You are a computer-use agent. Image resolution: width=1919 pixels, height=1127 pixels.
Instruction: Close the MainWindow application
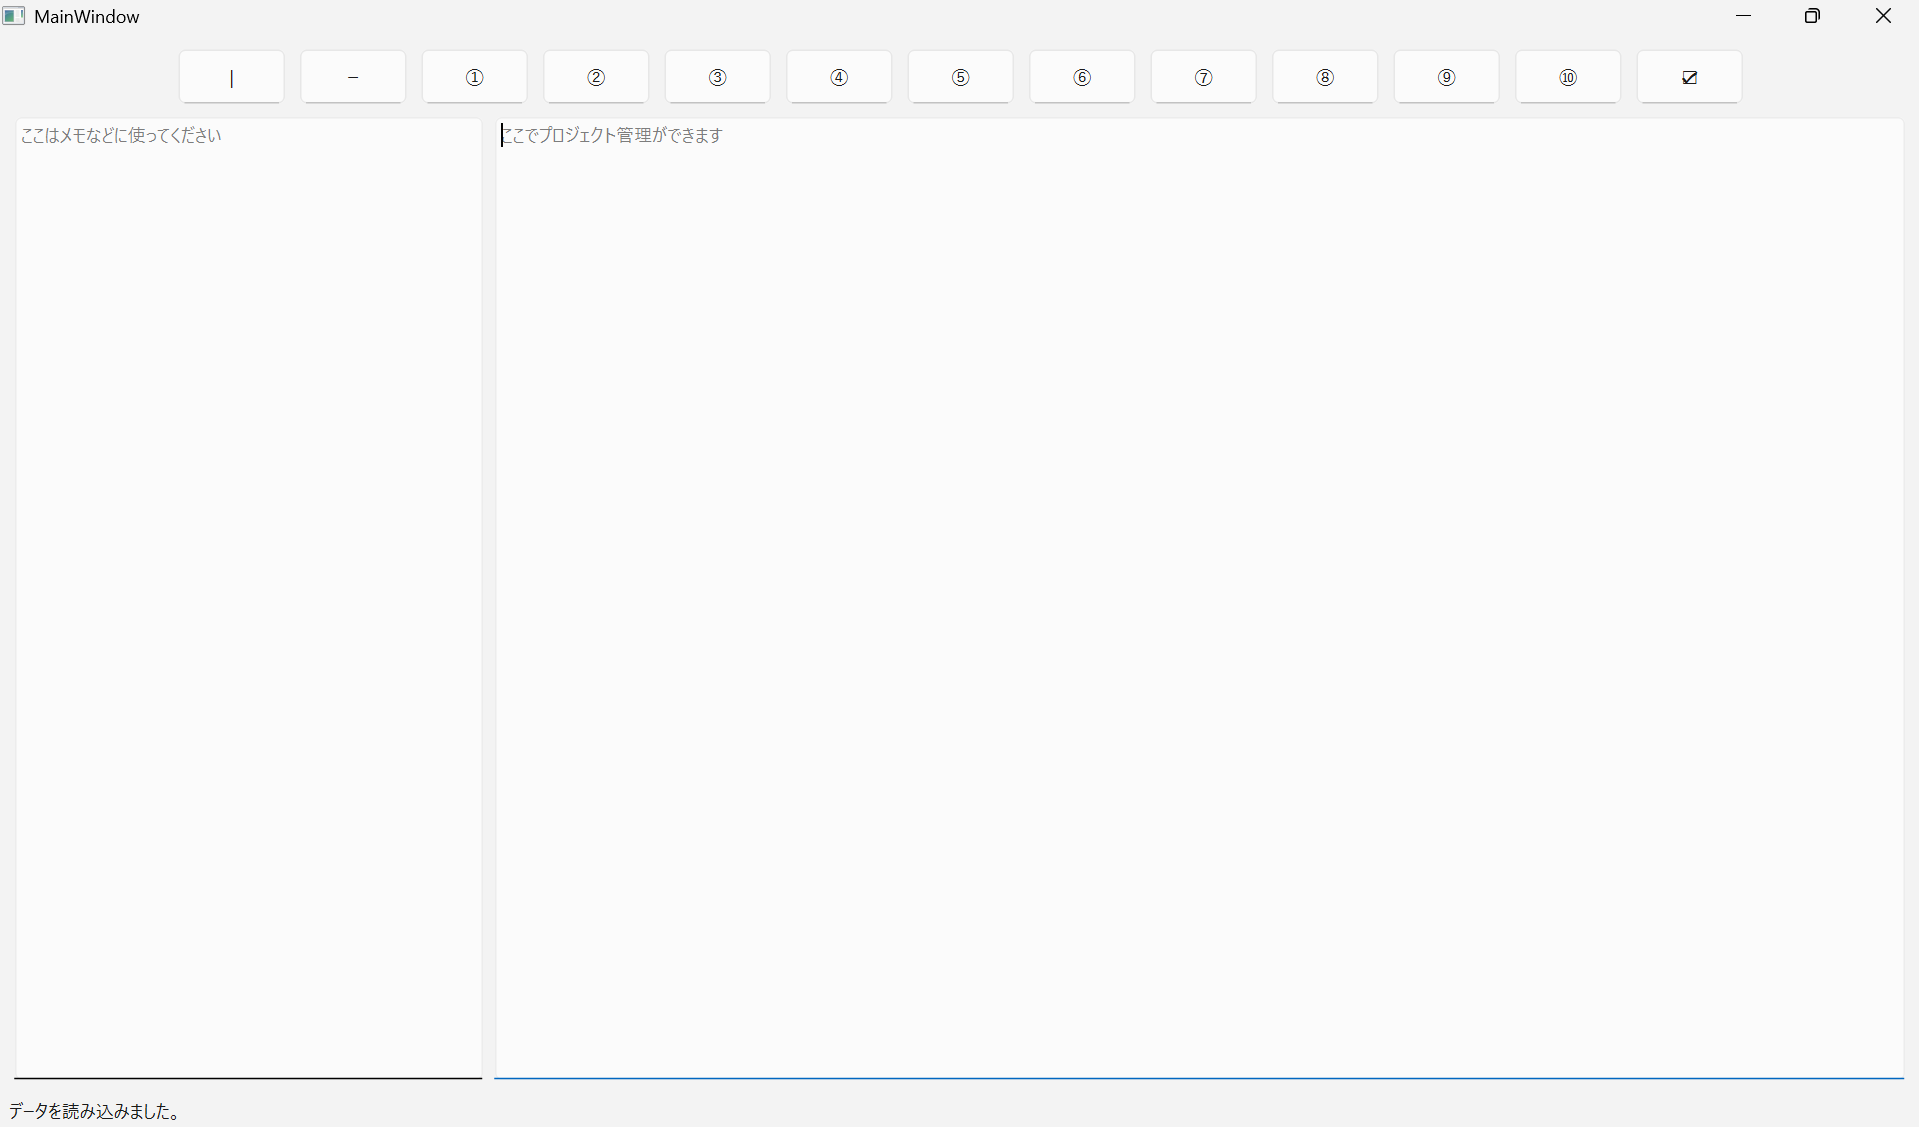tap(1883, 16)
